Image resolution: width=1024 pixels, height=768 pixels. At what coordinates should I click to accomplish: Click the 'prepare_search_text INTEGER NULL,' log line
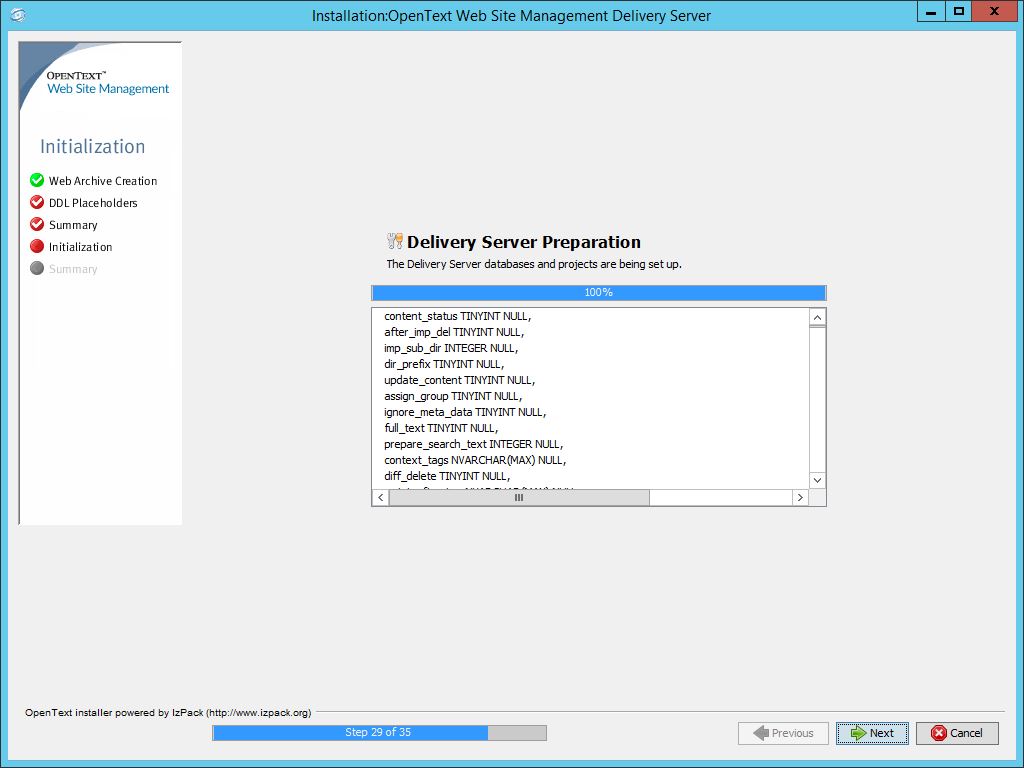coord(473,444)
